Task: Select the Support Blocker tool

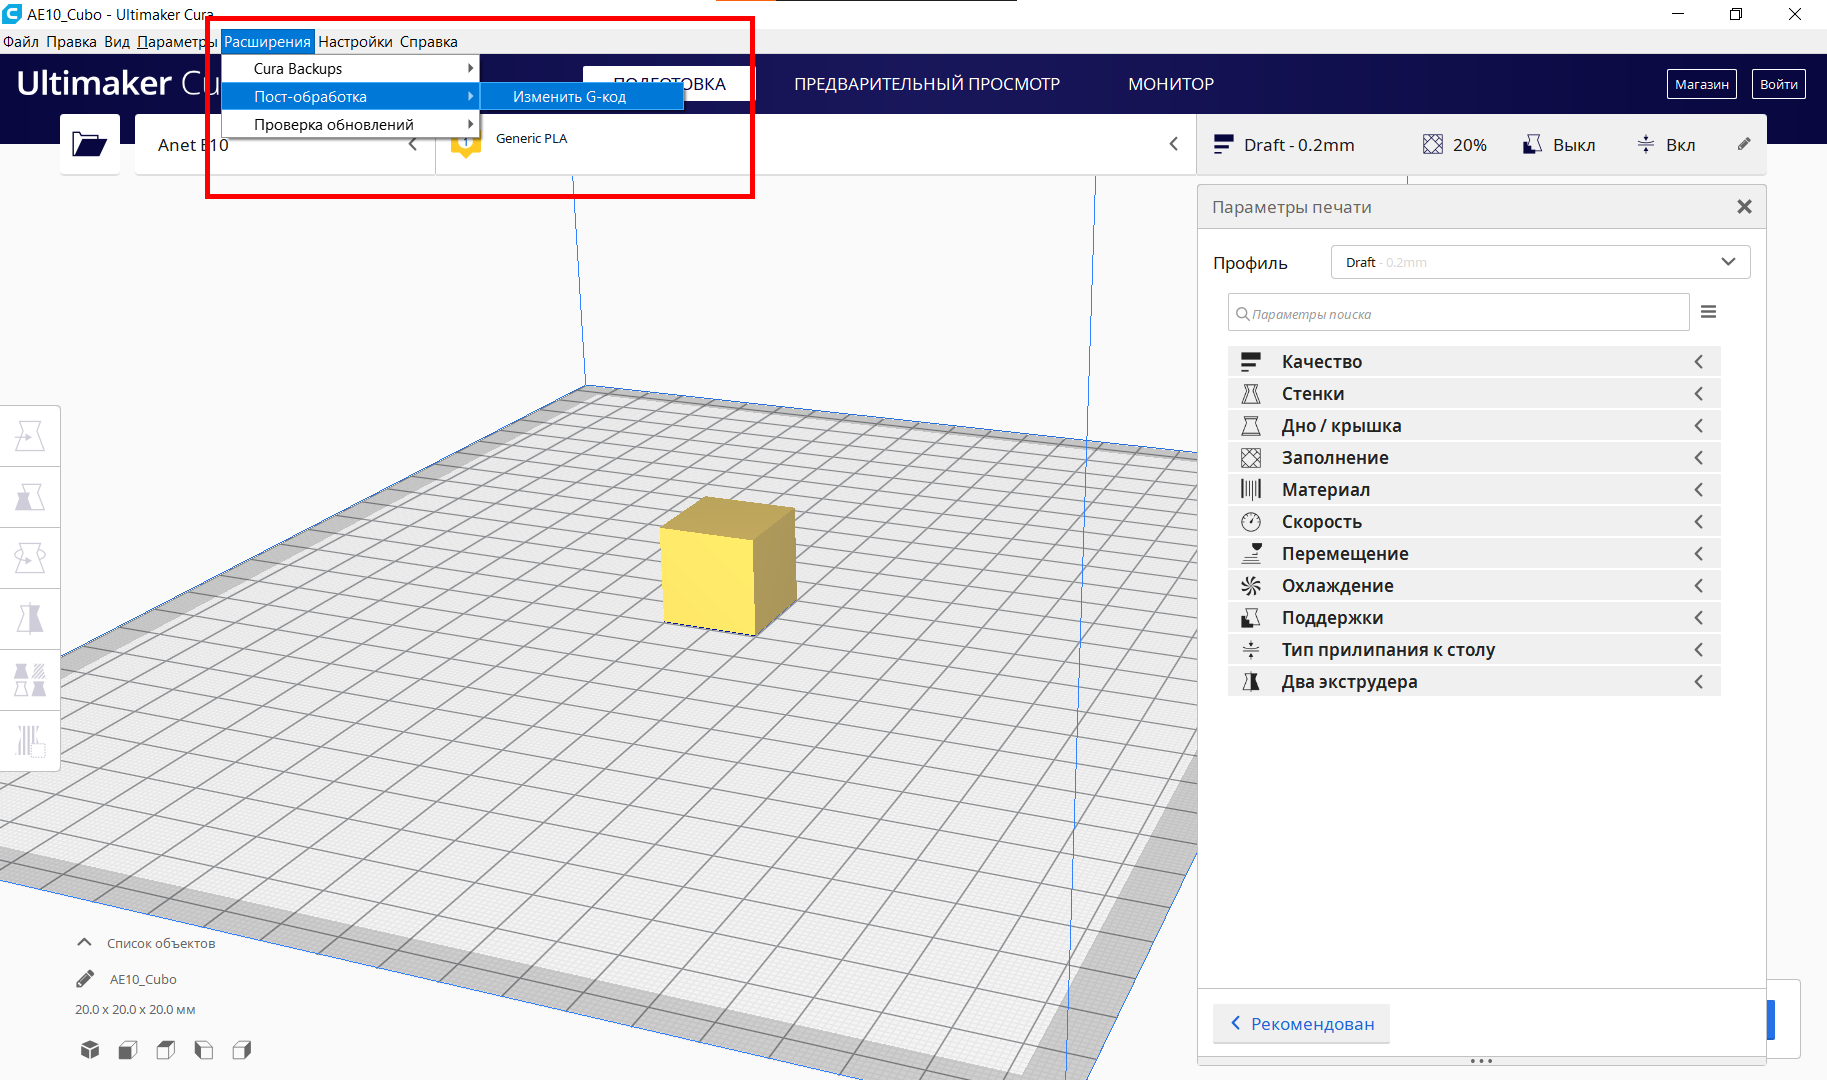Action: pyautogui.click(x=30, y=741)
